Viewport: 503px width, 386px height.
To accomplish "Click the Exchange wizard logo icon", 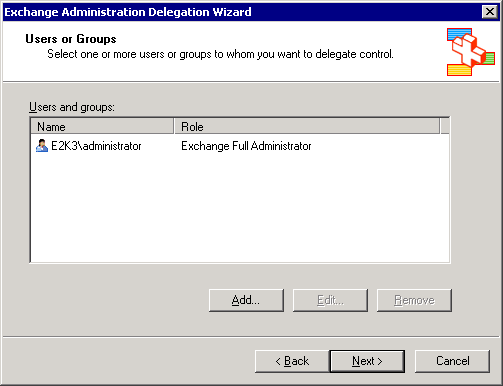I will point(471,52).
